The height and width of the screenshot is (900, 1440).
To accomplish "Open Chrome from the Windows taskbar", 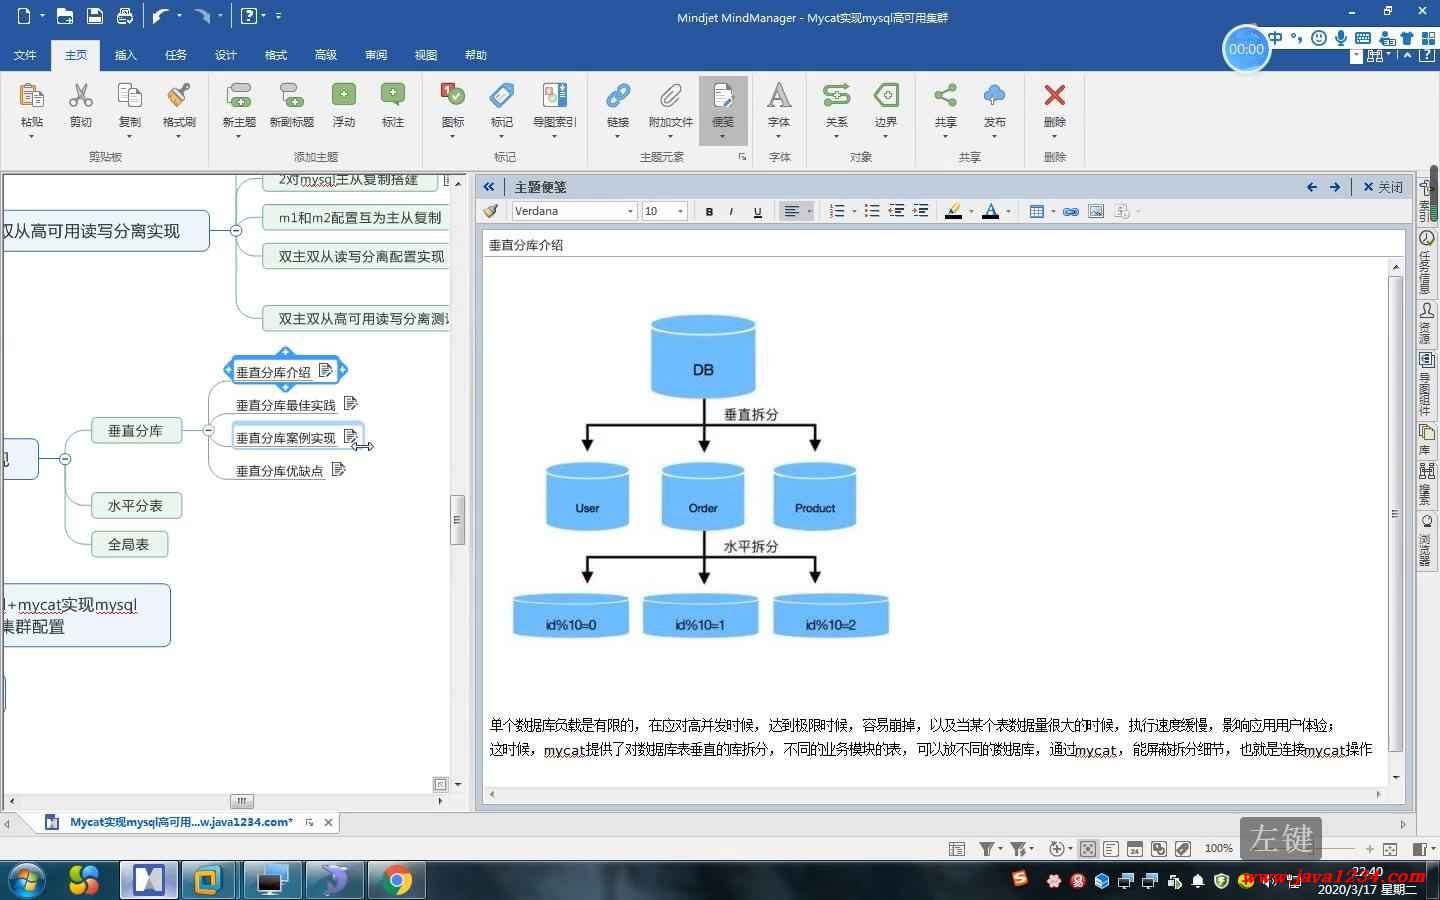I will click(x=397, y=881).
